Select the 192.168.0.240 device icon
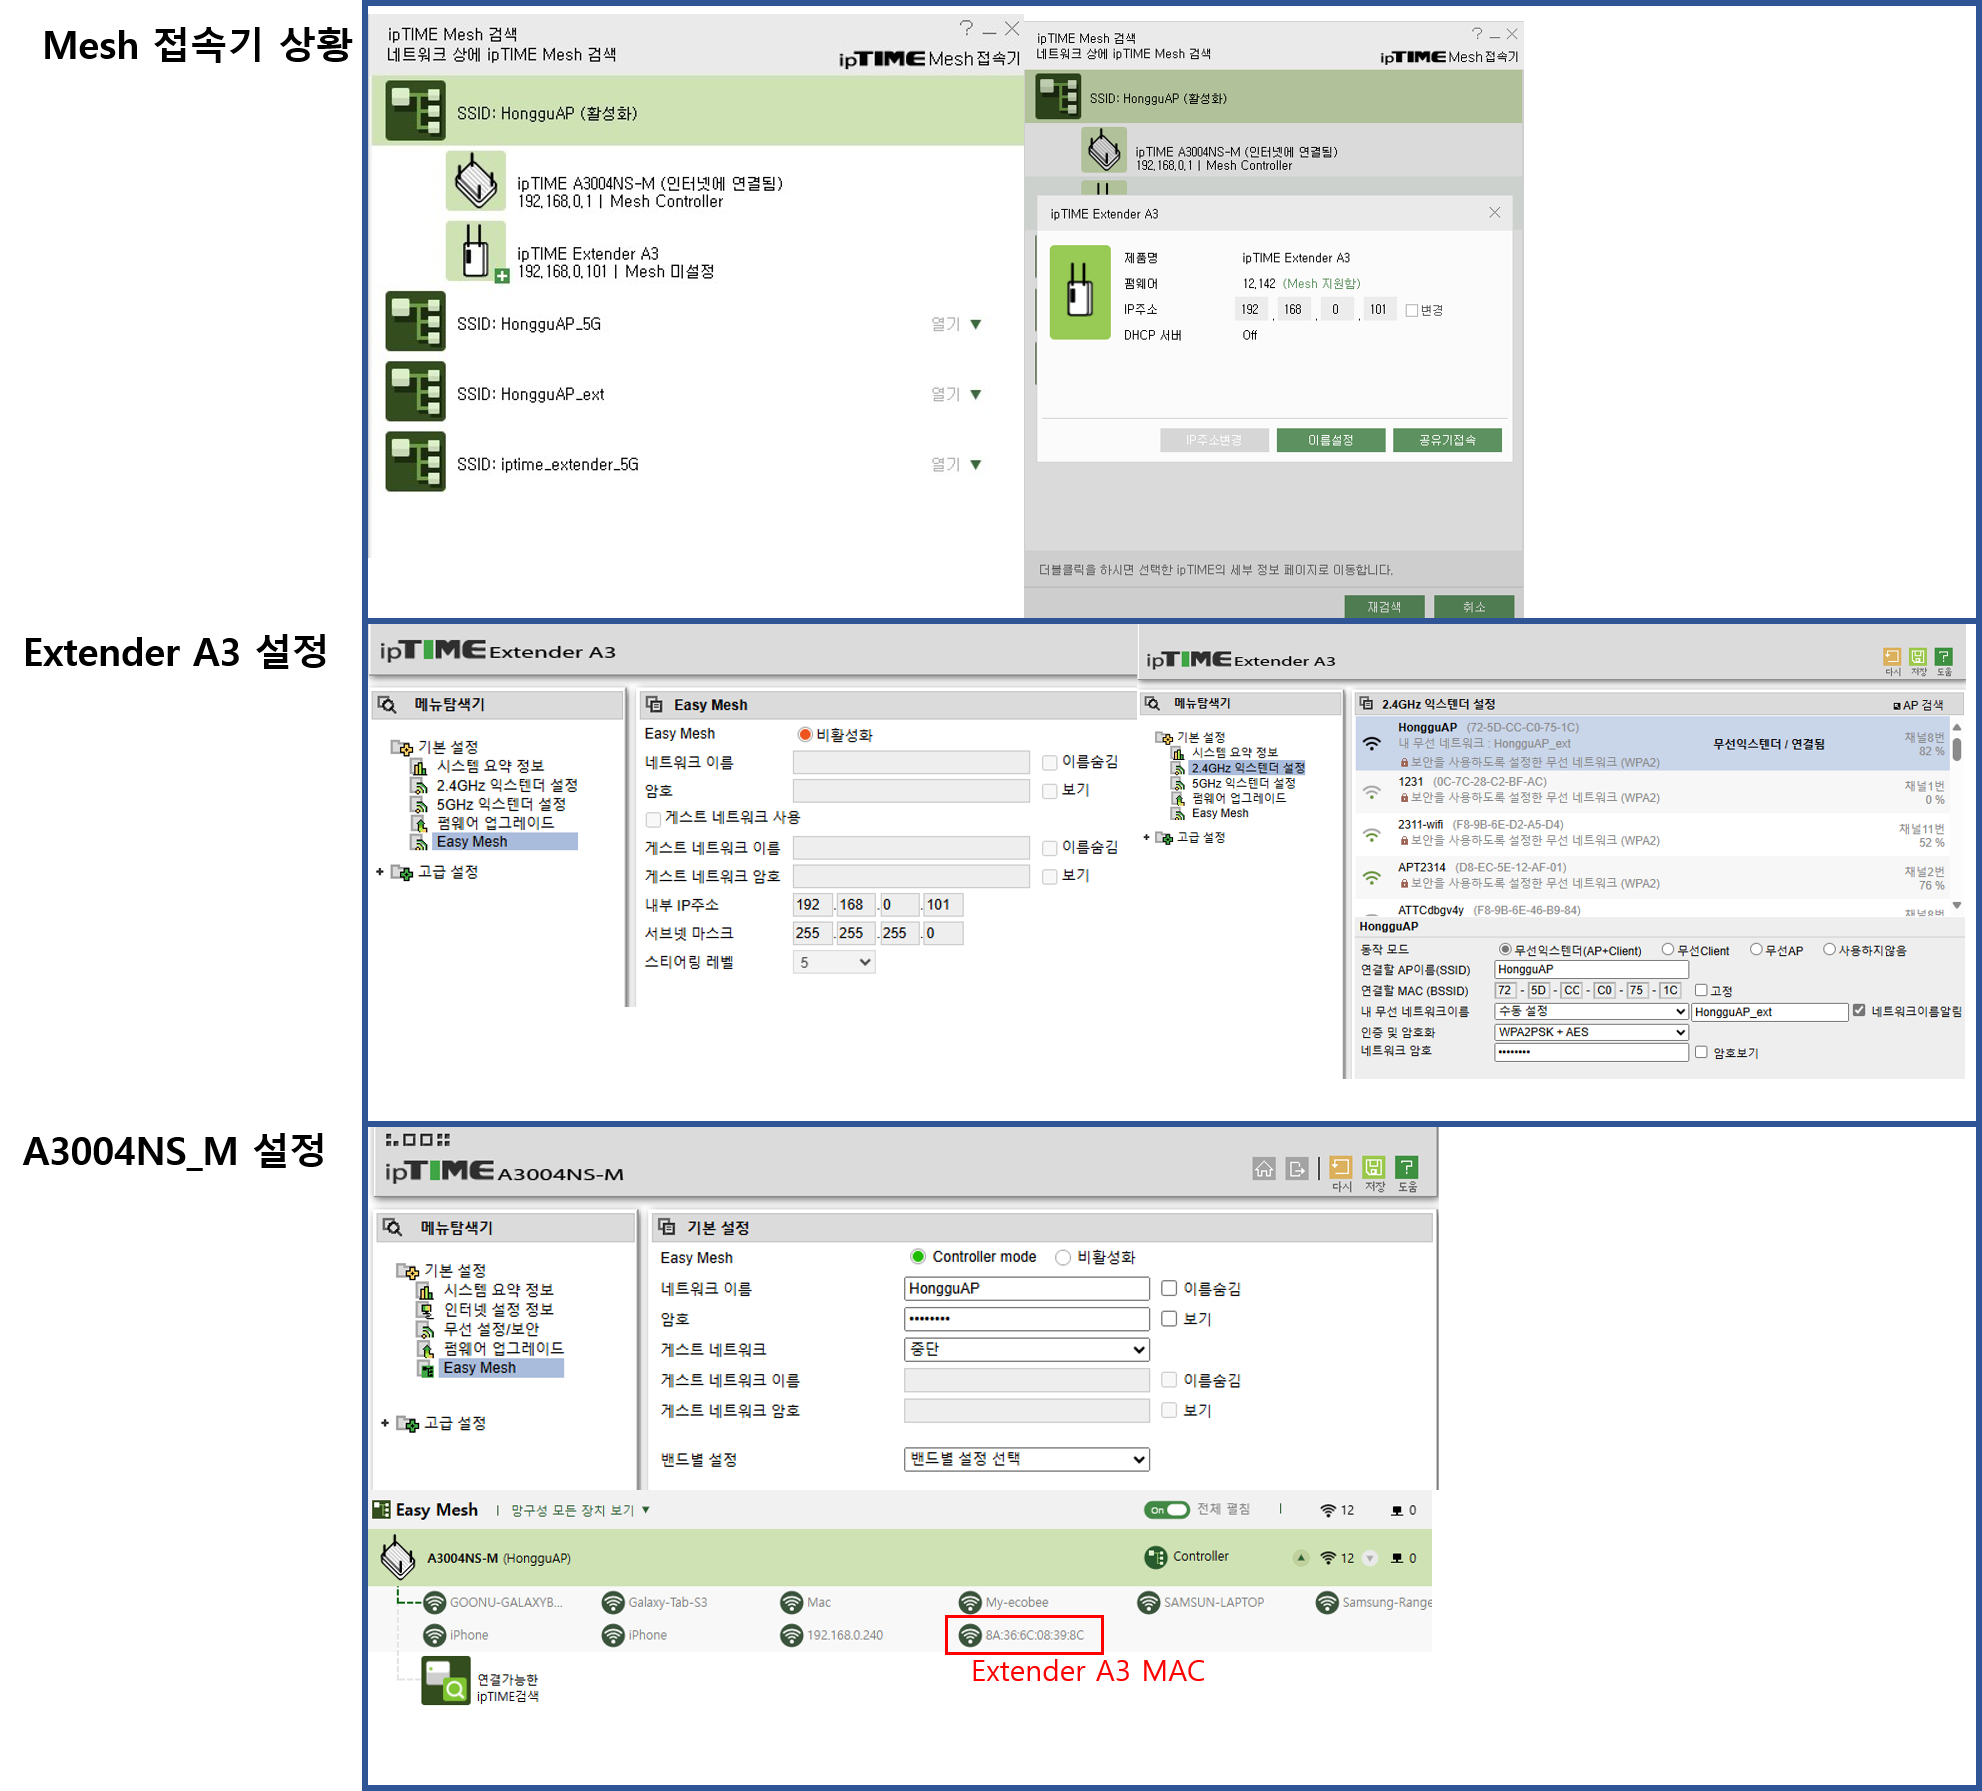This screenshot has width=1982, height=1791. [791, 1636]
